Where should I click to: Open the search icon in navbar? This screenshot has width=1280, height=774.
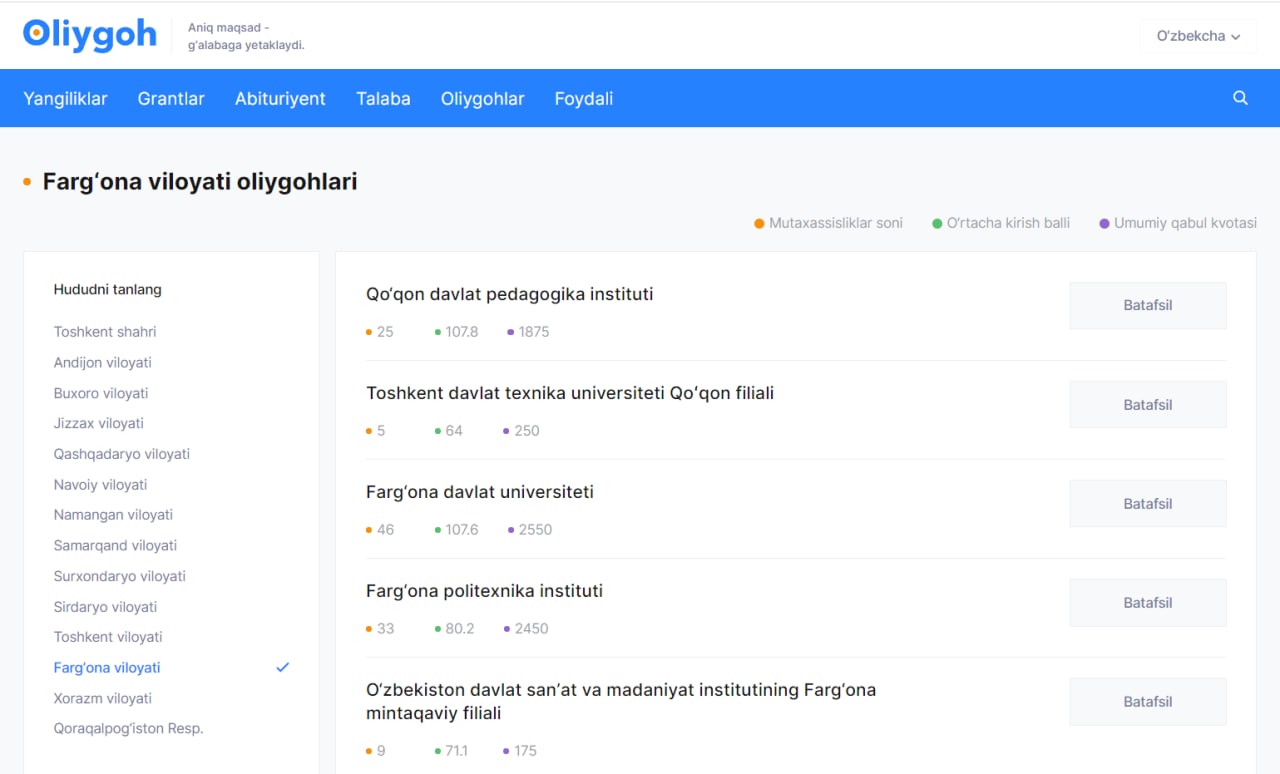1240,98
